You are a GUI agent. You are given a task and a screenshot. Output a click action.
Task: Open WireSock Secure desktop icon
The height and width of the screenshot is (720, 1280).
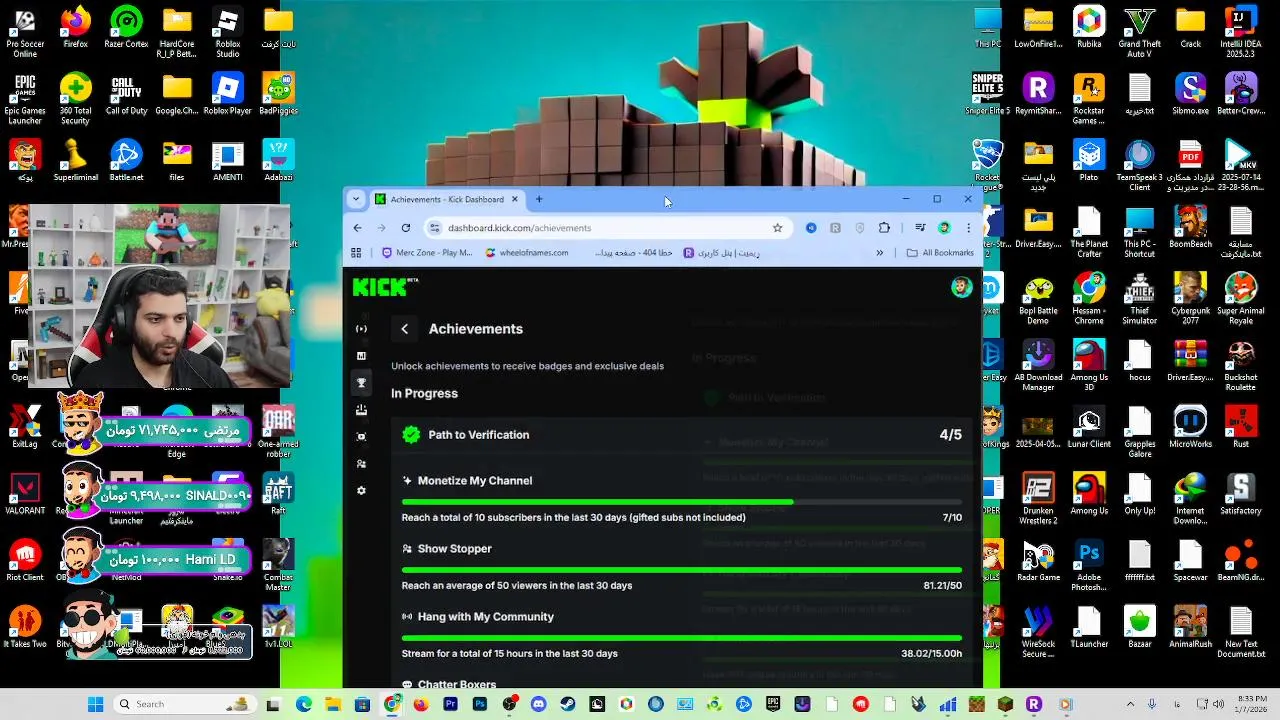pos(1038,632)
